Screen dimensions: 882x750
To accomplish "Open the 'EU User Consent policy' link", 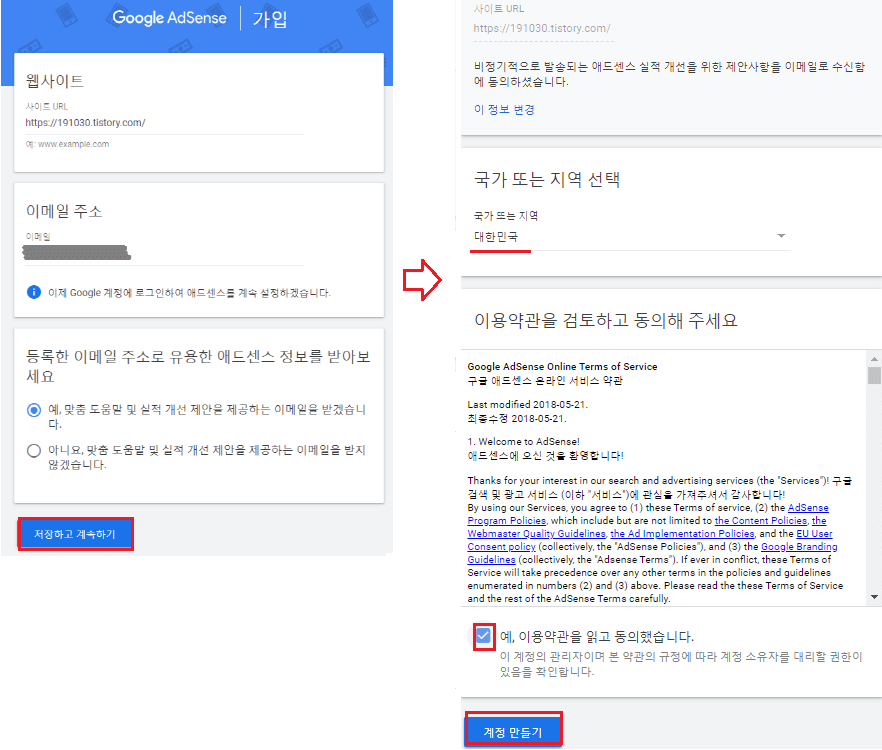I will click(650, 540).
